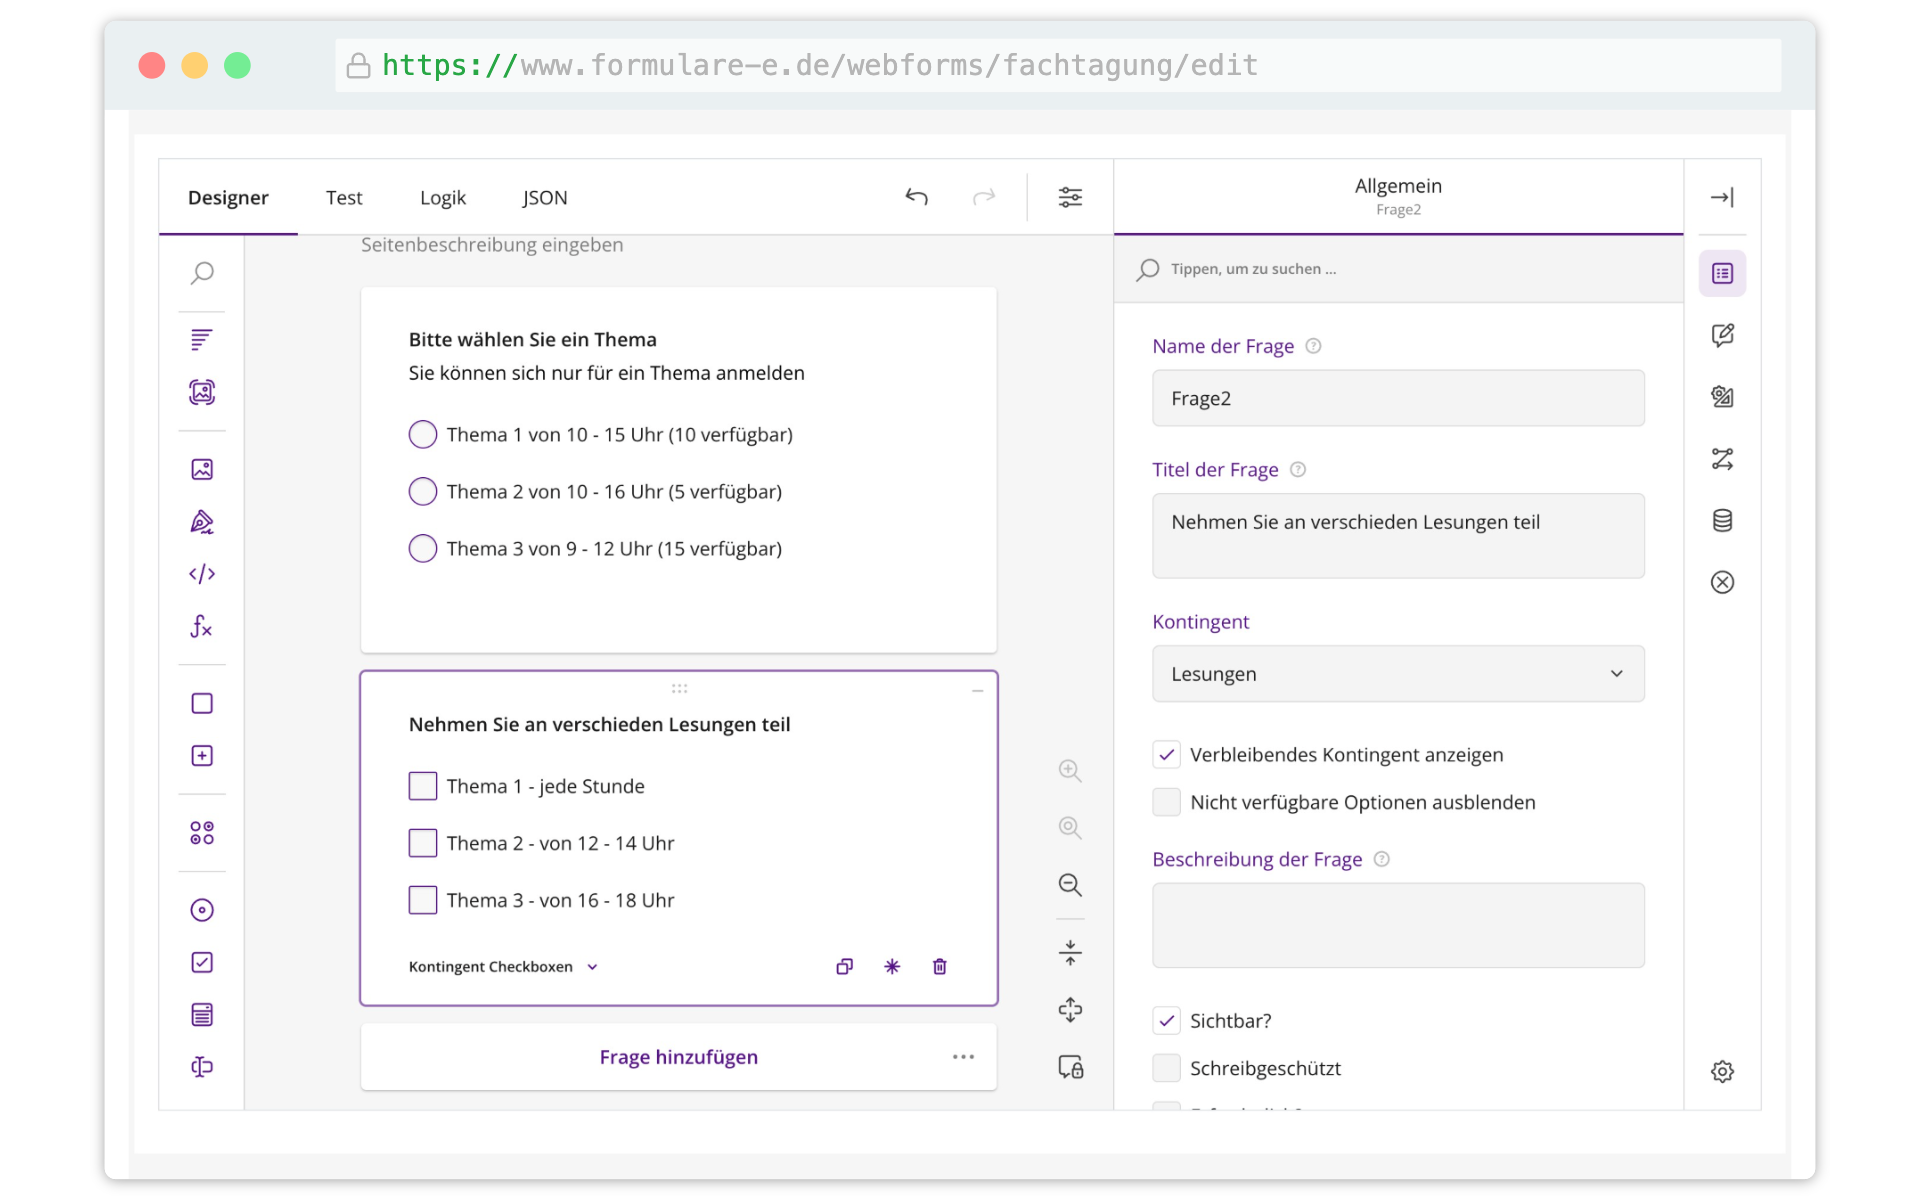The height and width of the screenshot is (1200, 1920).
Task: Enable the Schreibgeschützt checkbox
Action: 1166,1068
